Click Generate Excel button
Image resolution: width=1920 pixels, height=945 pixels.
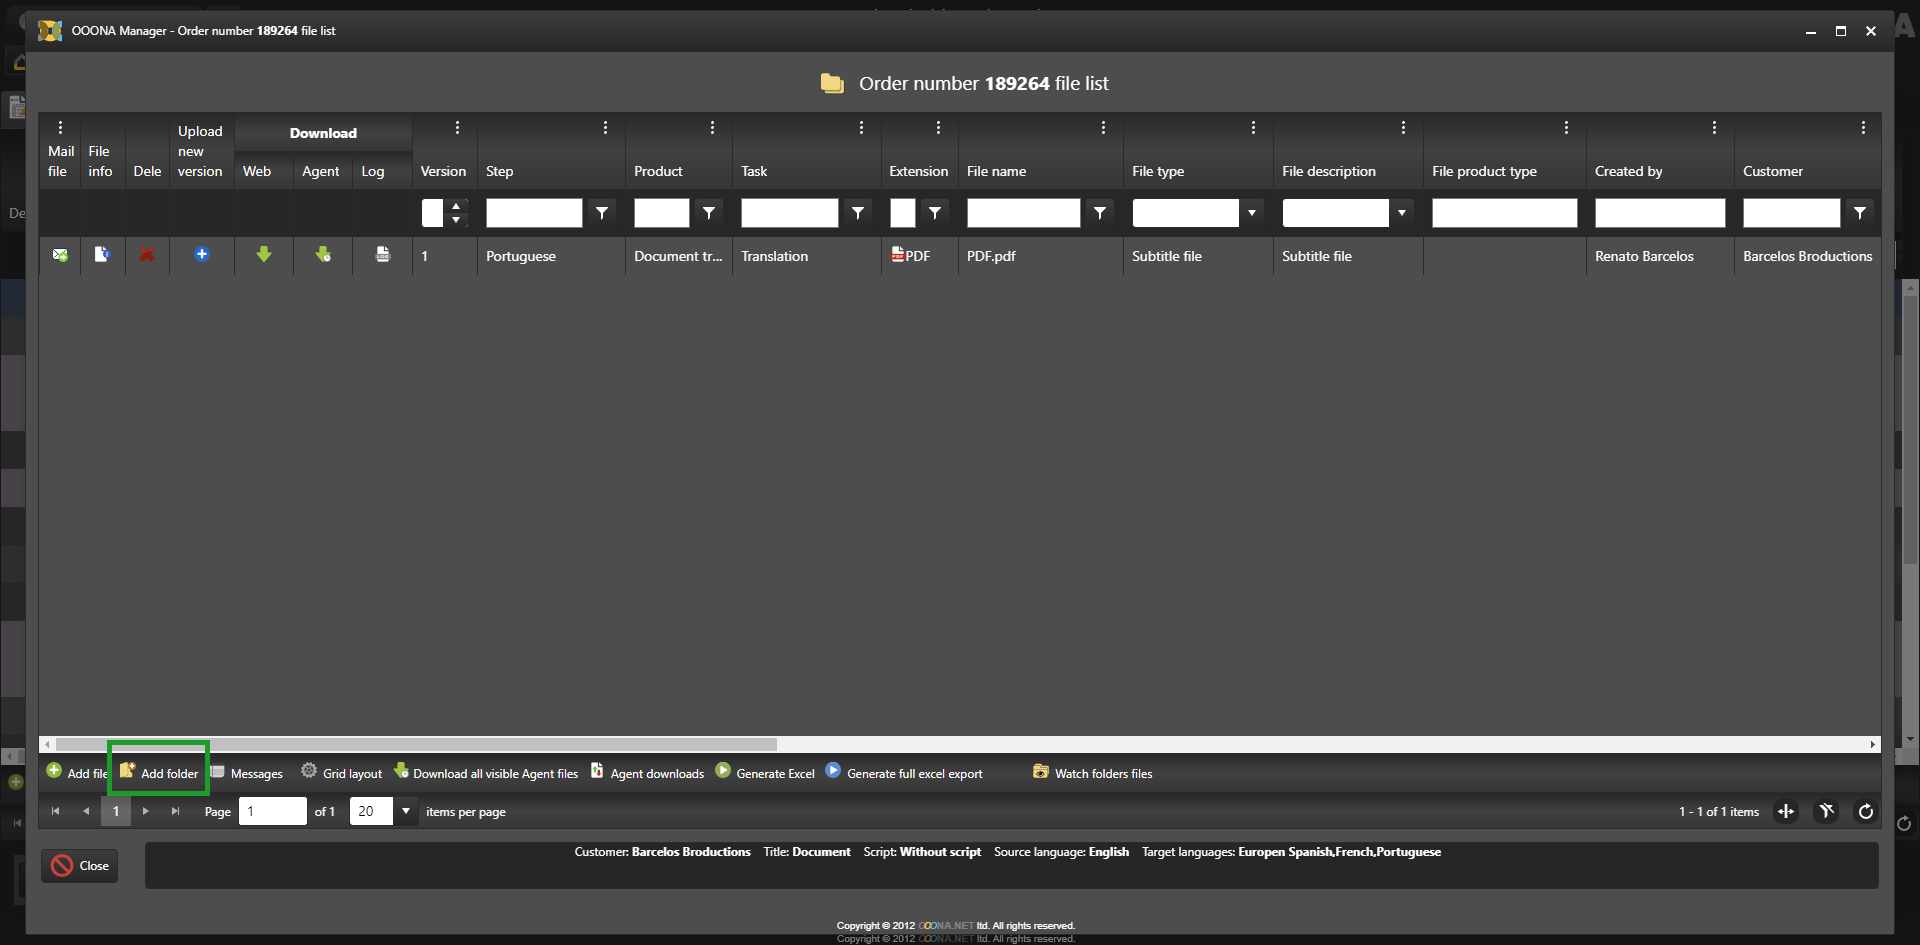click(x=766, y=773)
